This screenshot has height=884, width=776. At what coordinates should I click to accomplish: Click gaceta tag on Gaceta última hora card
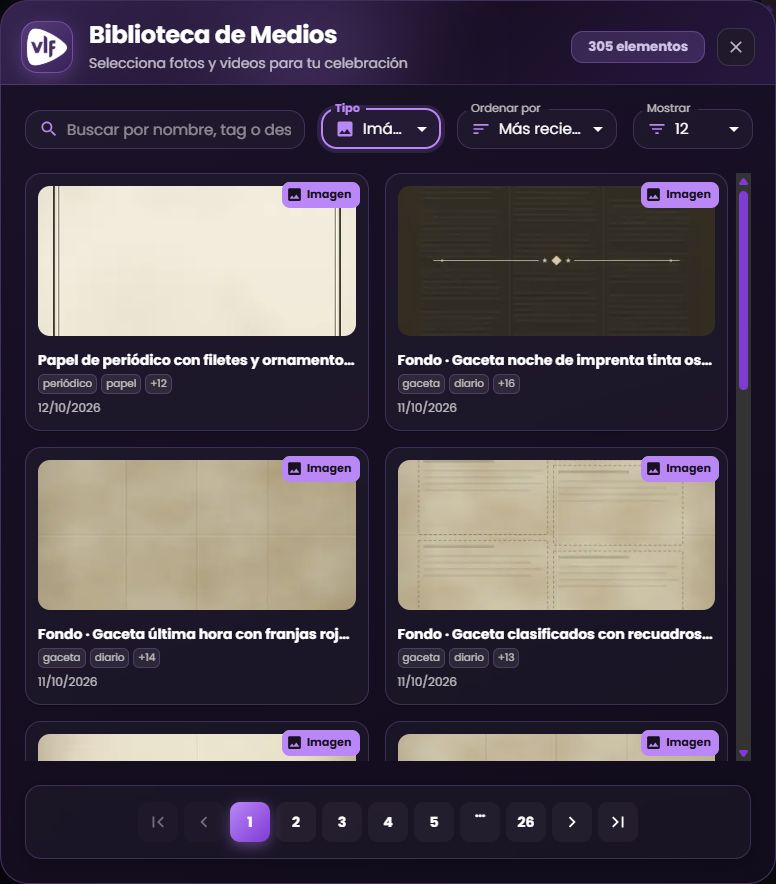61,657
